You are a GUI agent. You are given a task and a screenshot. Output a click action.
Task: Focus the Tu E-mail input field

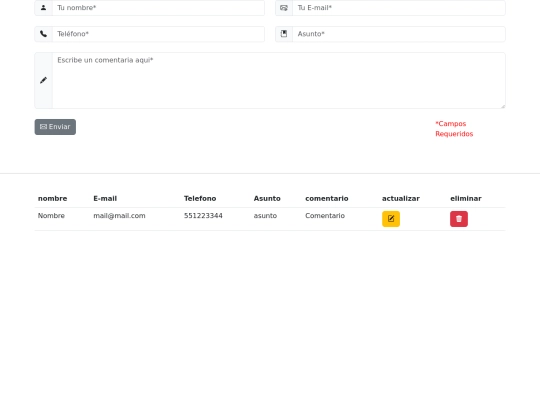(x=399, y=8)
